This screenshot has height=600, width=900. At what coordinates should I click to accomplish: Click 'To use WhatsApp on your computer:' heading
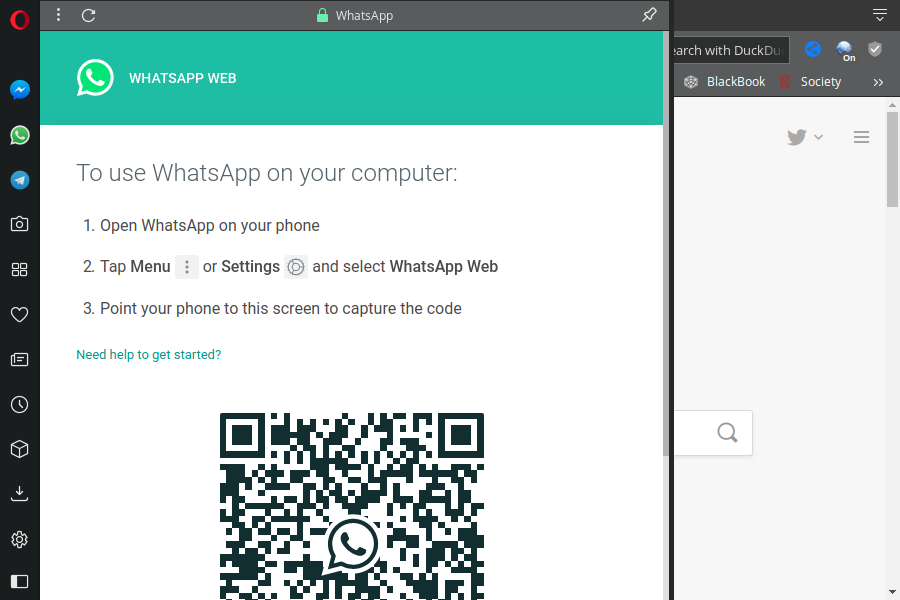pos(267,173)
